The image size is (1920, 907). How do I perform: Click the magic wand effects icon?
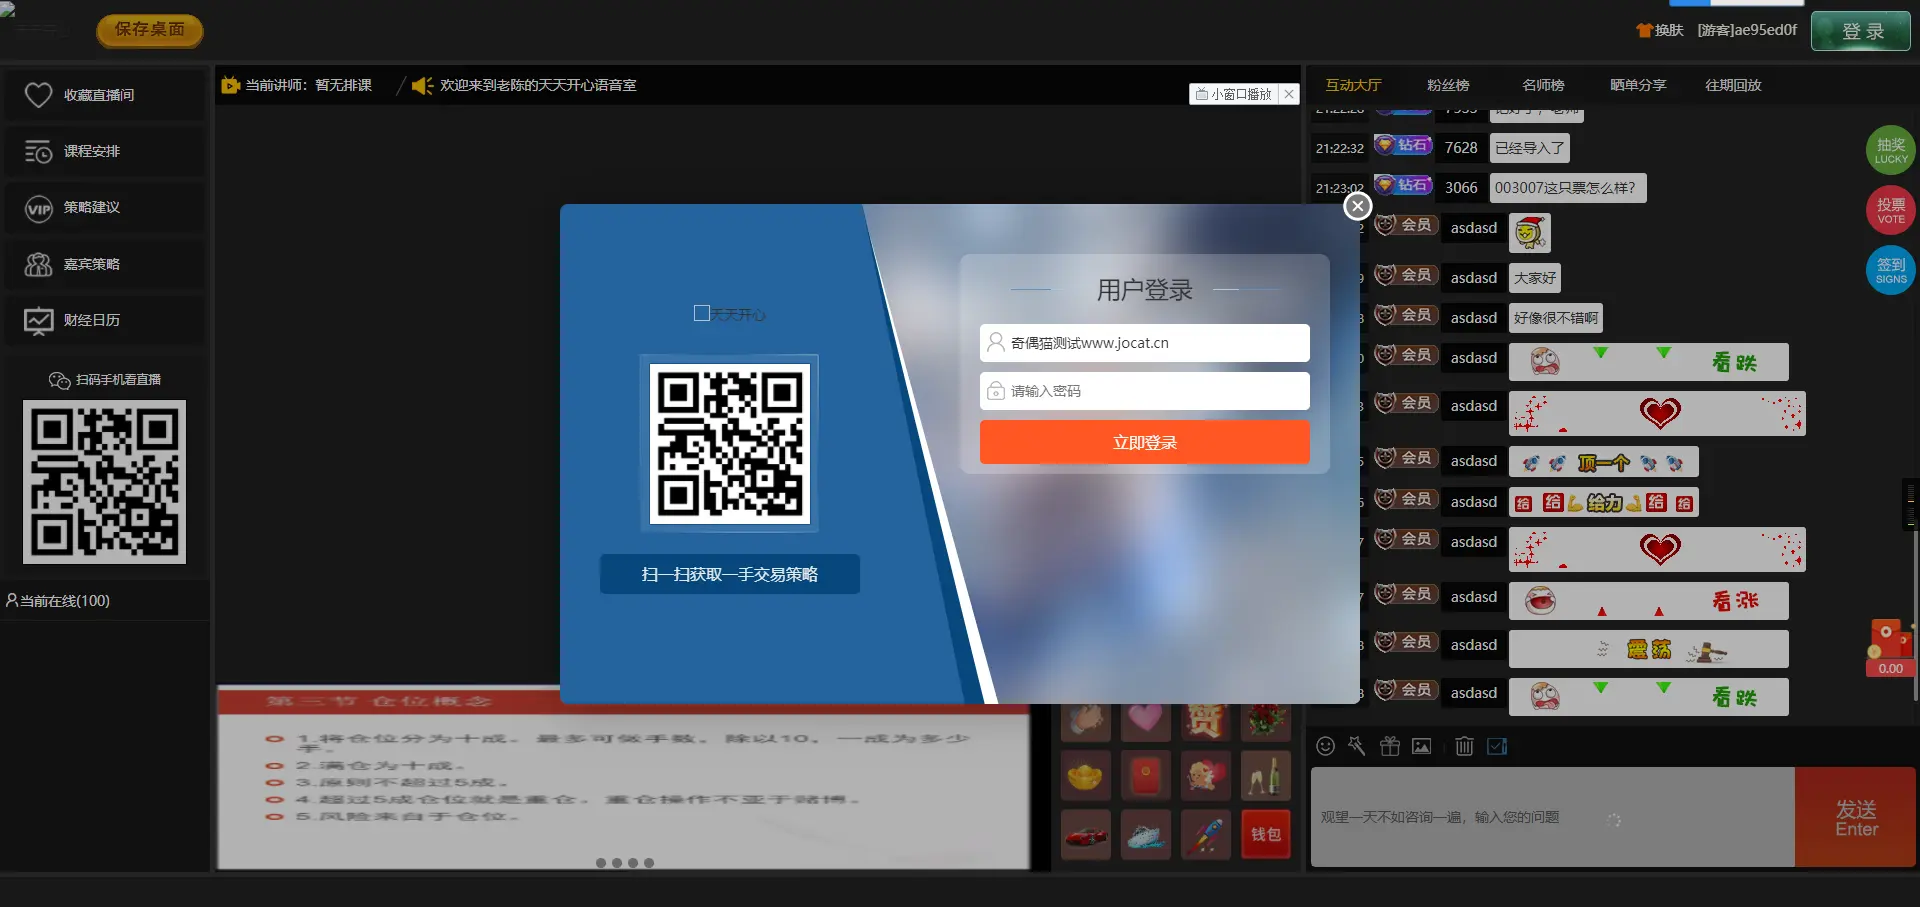(x=1357, y=746)
